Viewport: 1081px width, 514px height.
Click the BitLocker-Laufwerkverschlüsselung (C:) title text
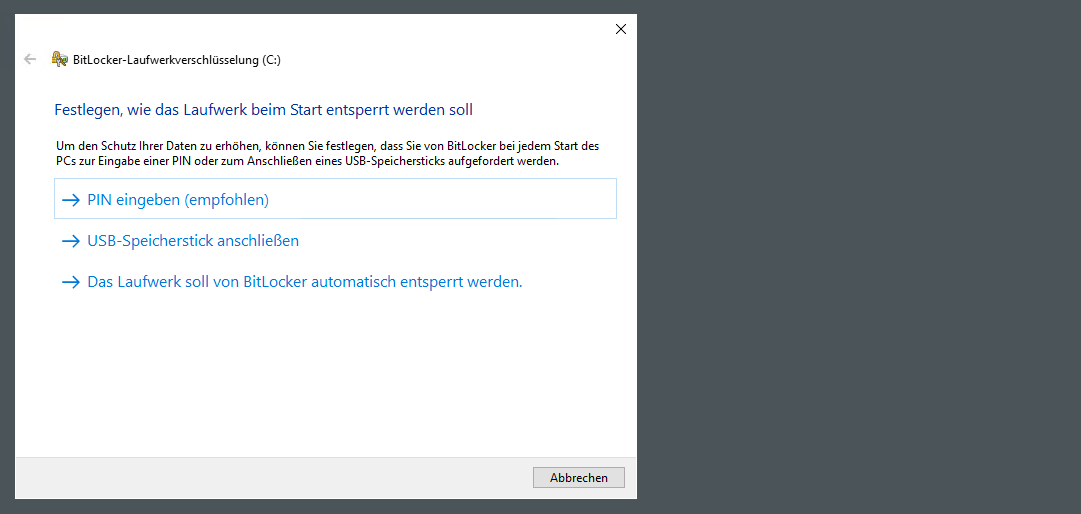[176, 60]
